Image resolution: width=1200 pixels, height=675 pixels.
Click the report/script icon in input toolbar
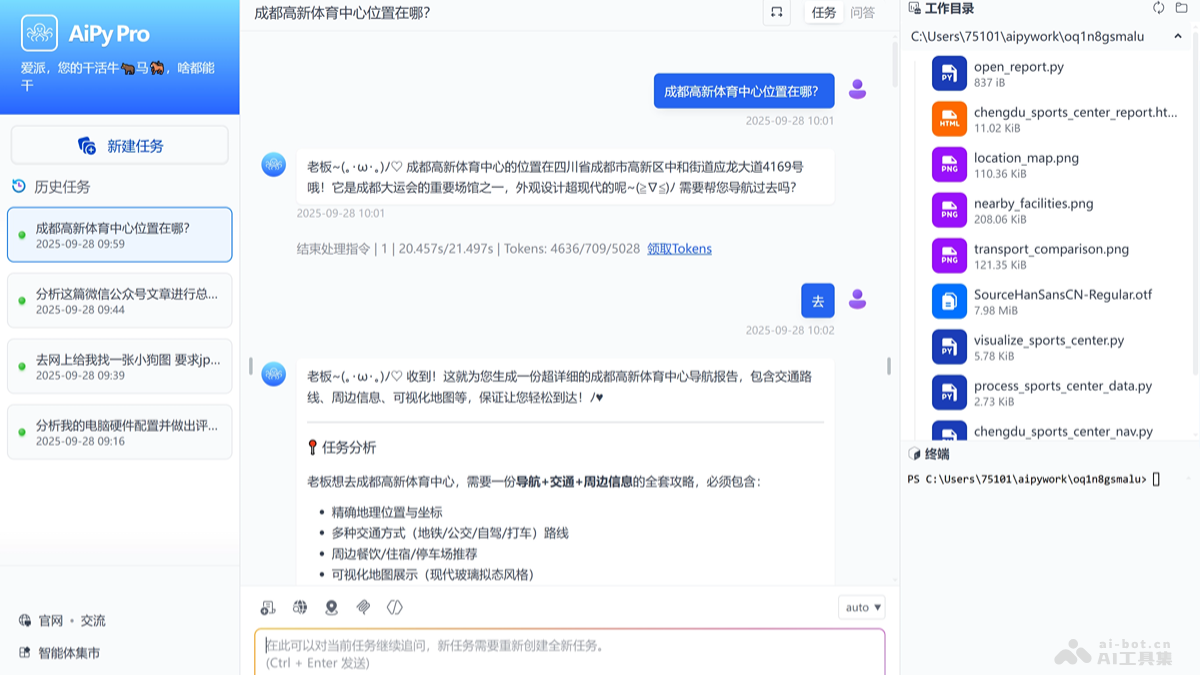267,607
